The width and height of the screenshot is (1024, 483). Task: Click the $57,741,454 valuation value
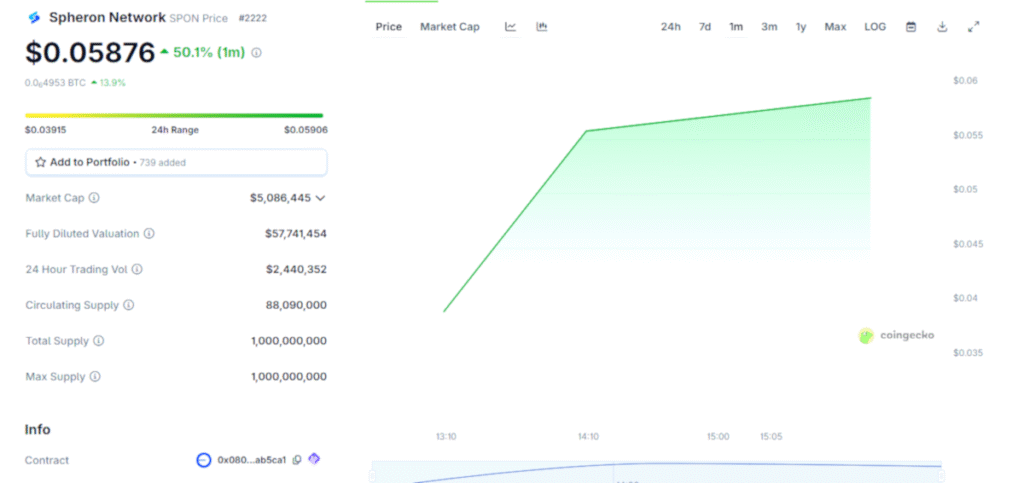(296, 234)
